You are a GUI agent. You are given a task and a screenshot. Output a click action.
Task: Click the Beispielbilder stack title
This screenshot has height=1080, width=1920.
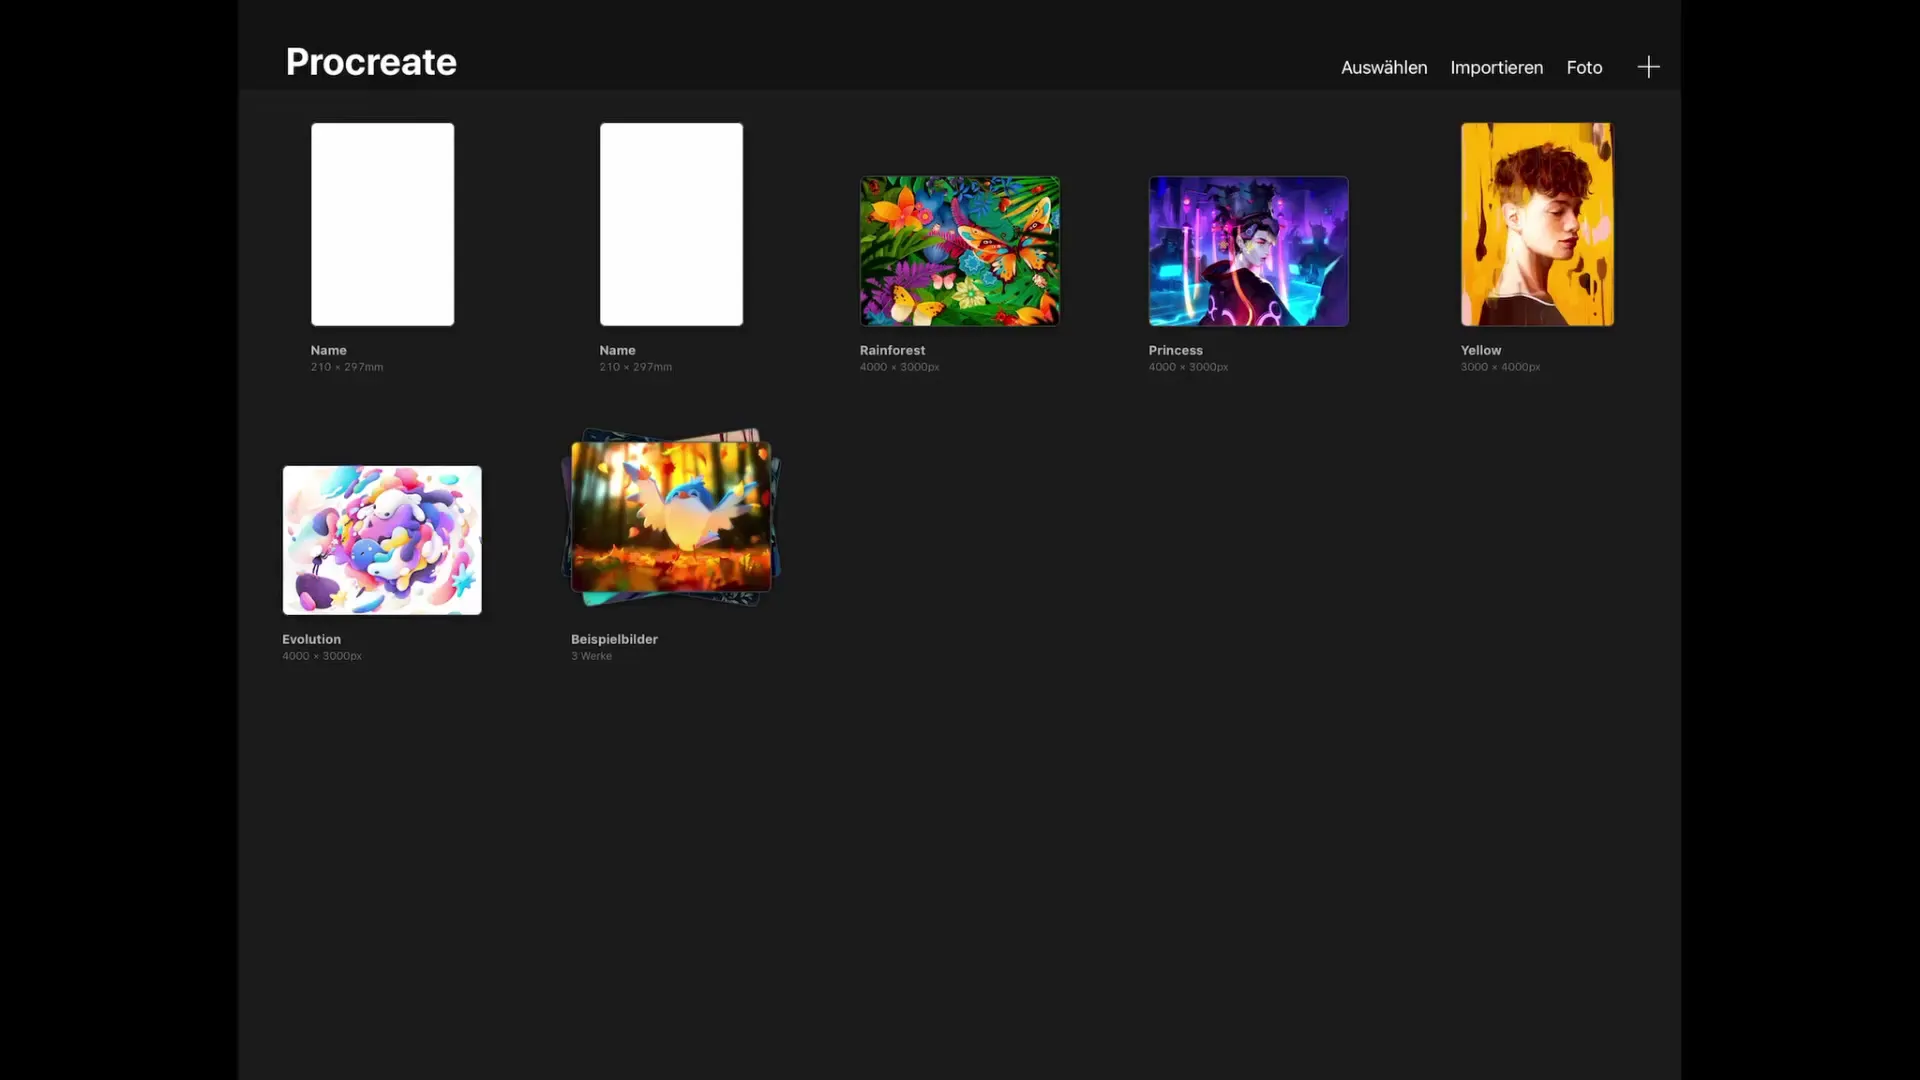point(614,639)
